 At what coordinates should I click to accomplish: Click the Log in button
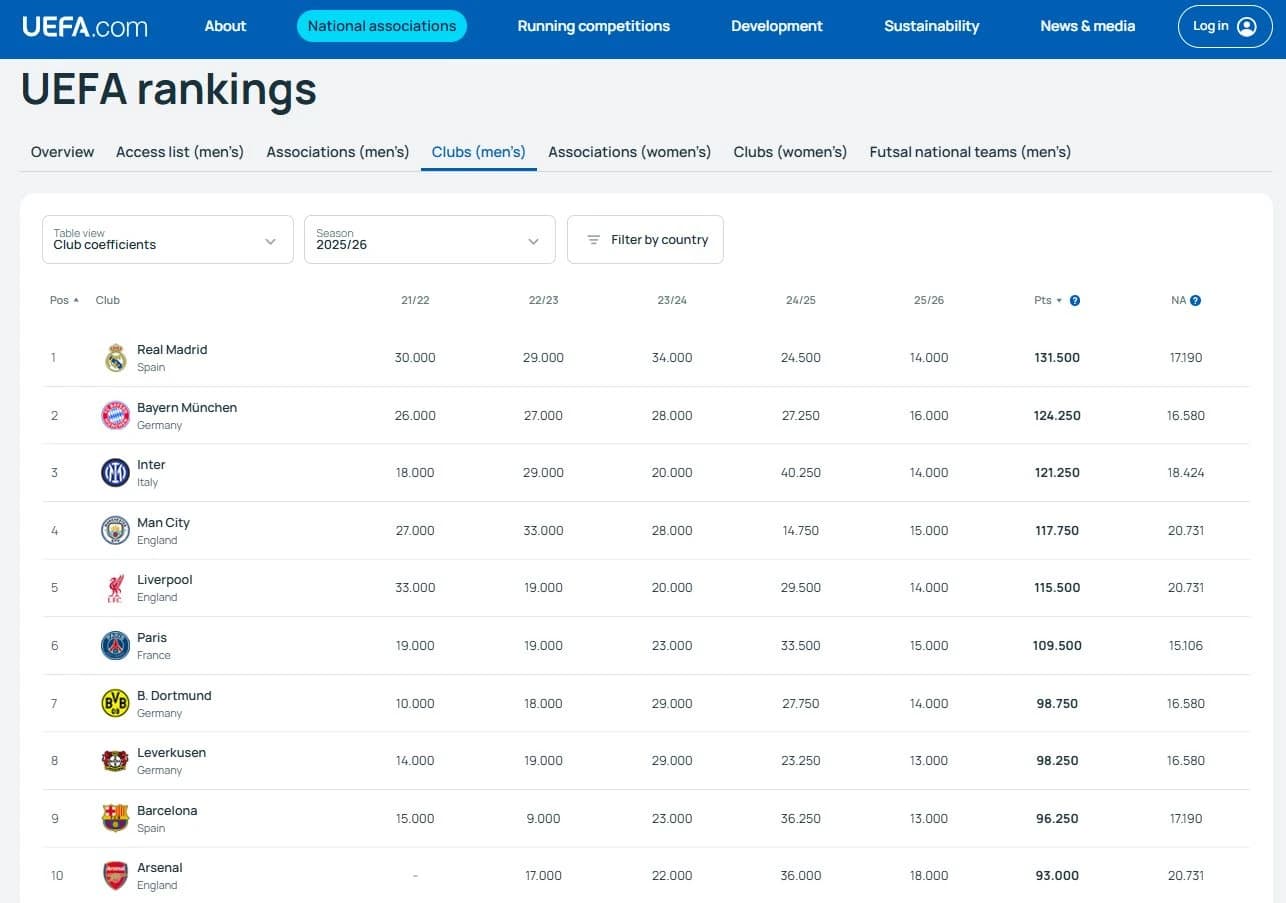pyautogui.click(x=1225, y=27)
